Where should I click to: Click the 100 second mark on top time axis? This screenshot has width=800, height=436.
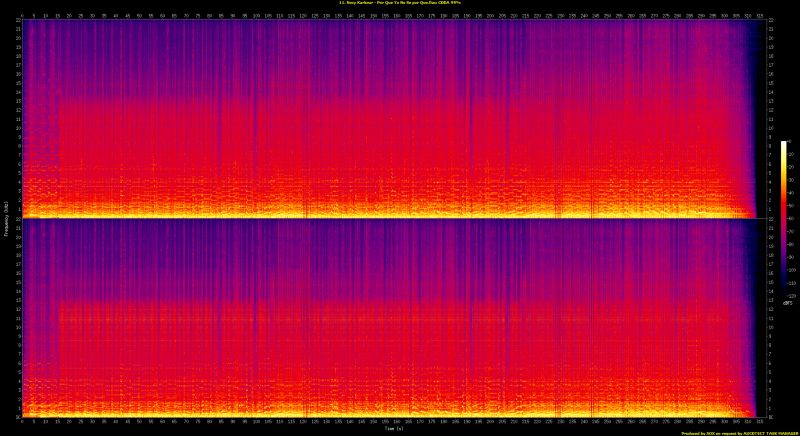pyautogui.click(x=256, y=16)
